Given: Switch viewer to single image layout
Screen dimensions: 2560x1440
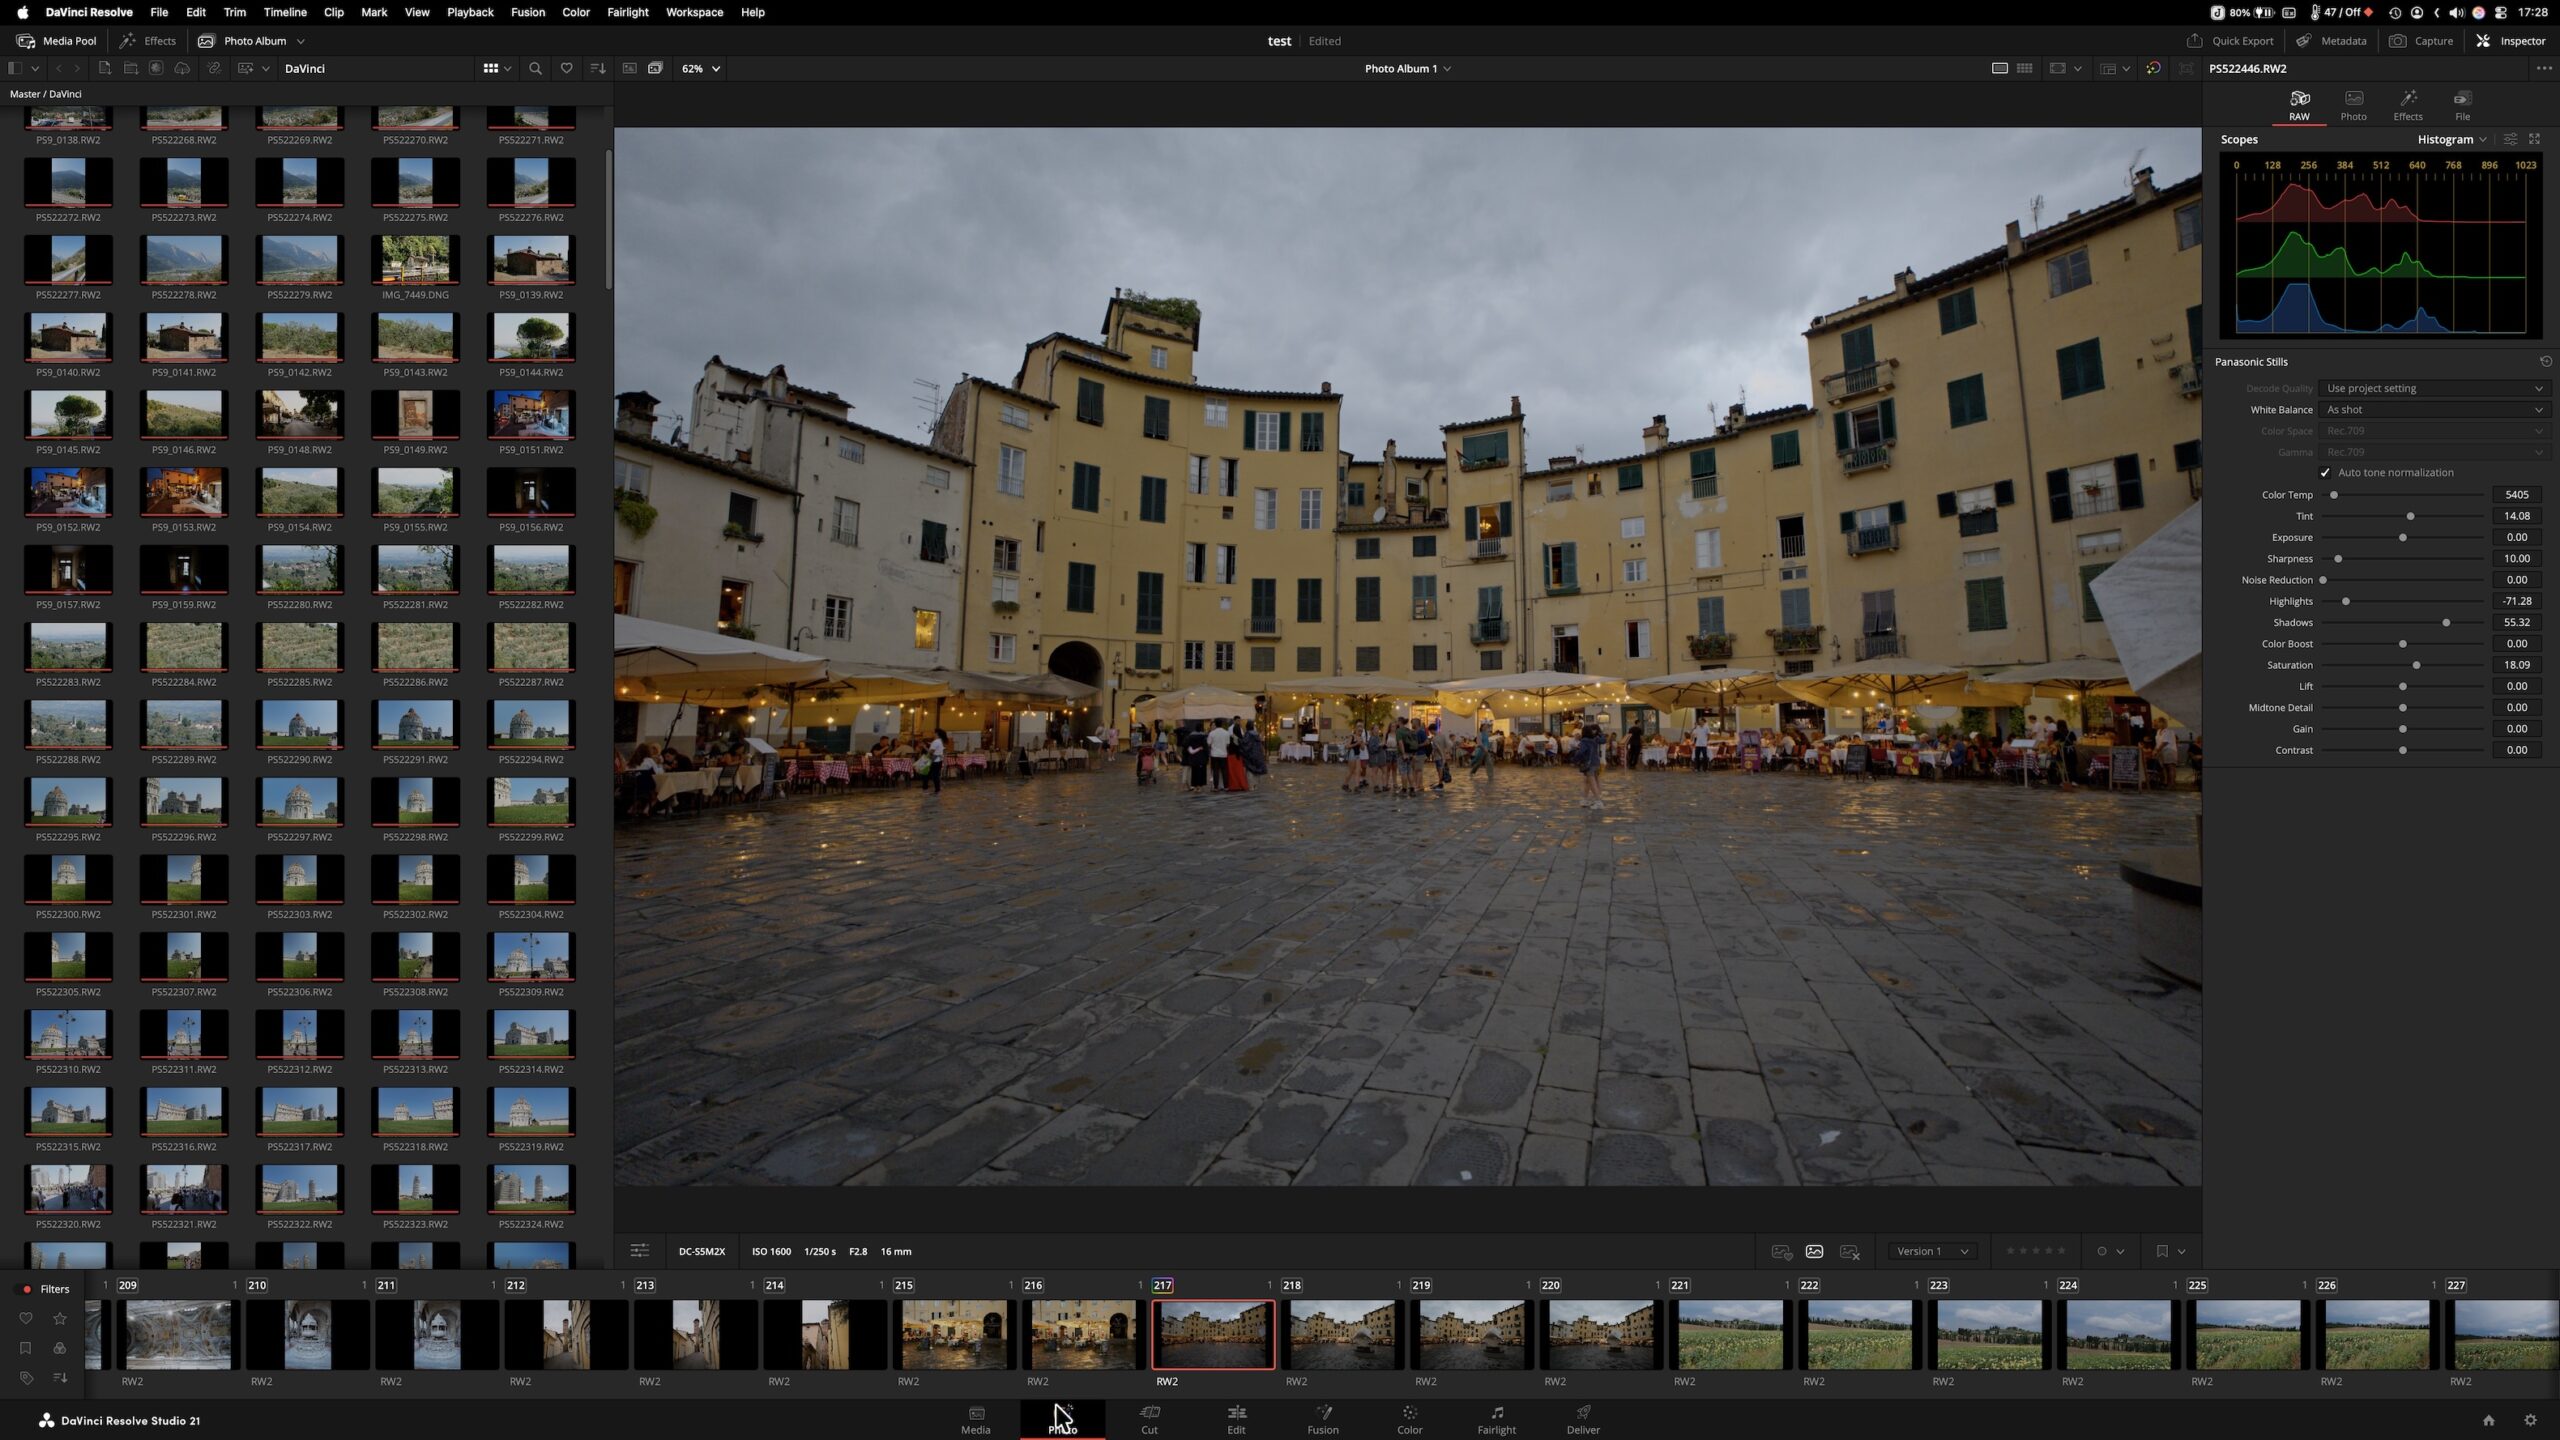Looking at the screenshot, I should [x=1999, y=68].
